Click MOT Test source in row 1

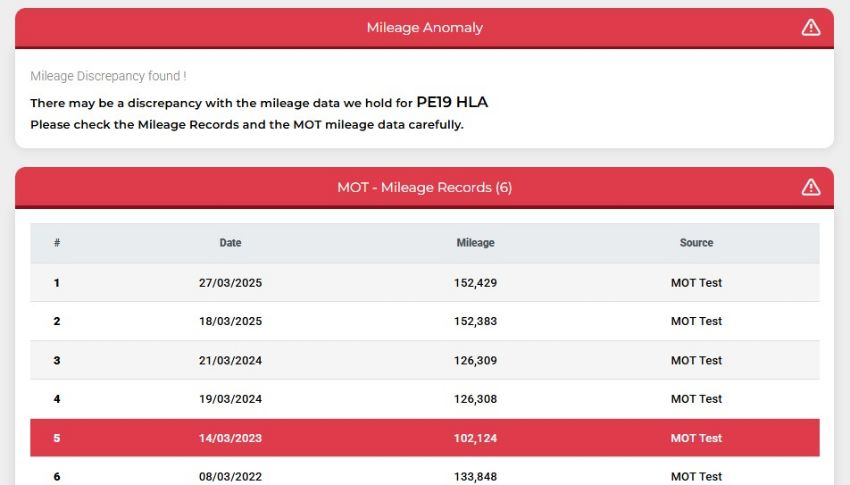697,283
